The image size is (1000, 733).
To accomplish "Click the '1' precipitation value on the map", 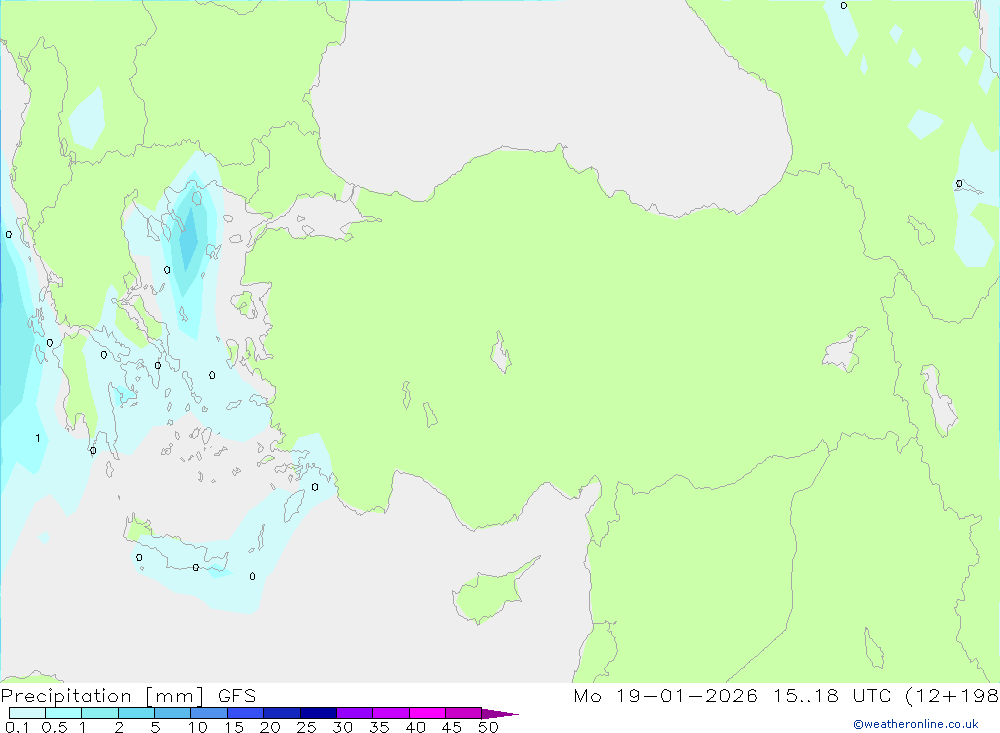I will tap(38, 438).
